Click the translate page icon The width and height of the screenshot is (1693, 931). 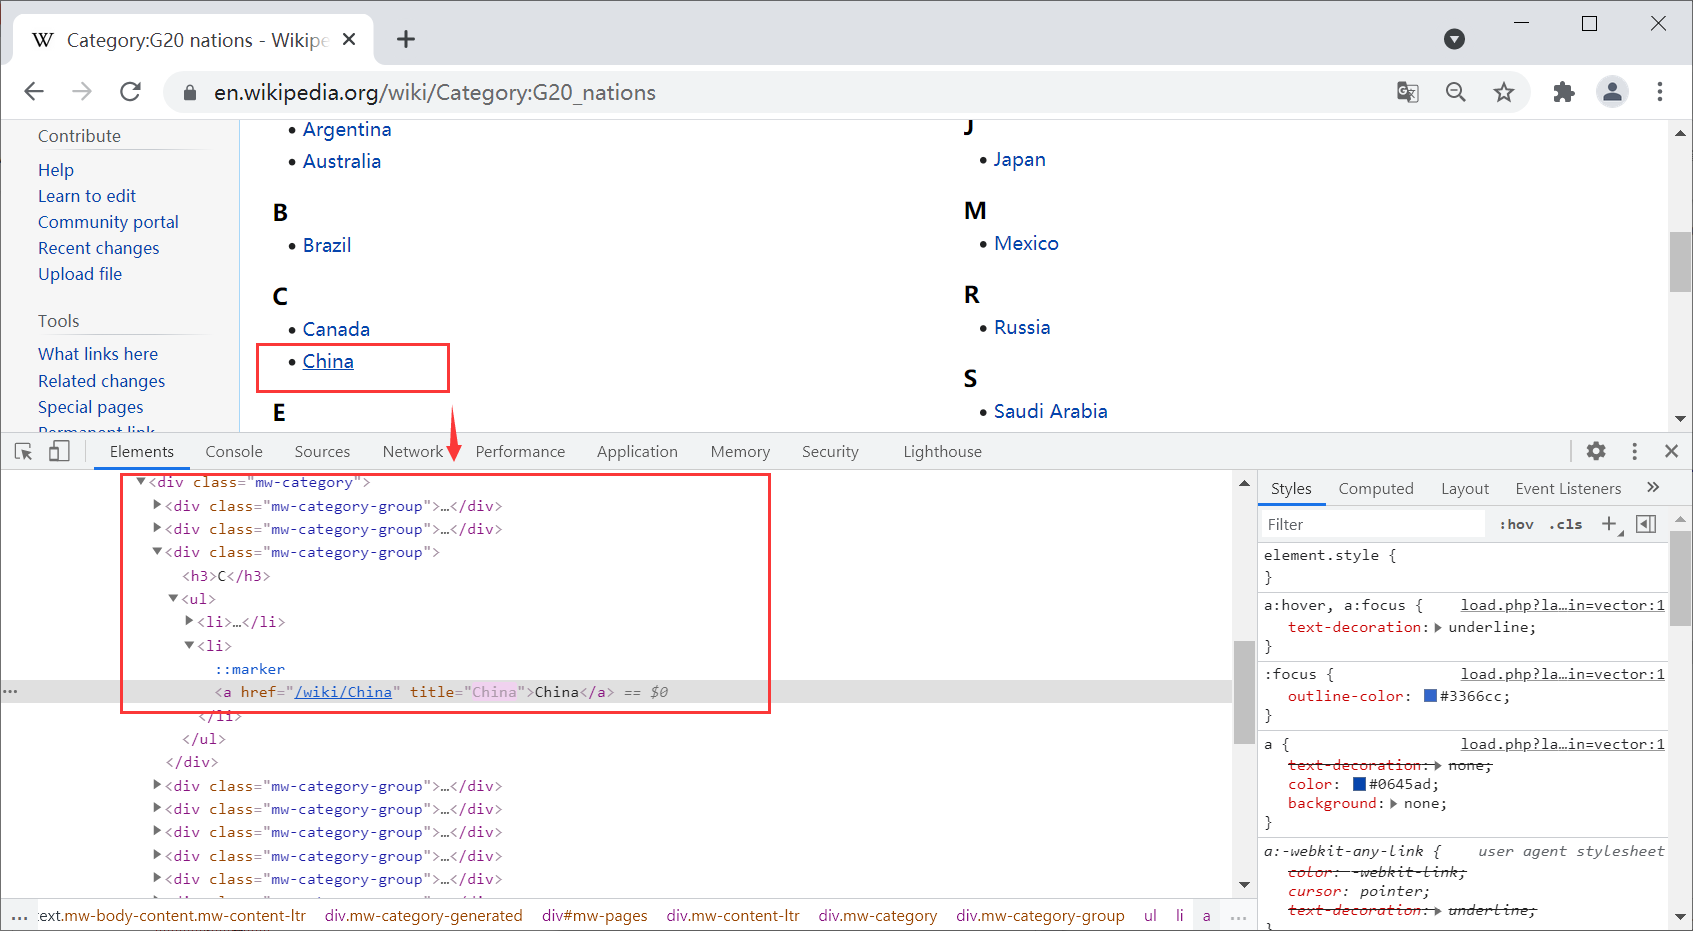[x=1408, y=92]
